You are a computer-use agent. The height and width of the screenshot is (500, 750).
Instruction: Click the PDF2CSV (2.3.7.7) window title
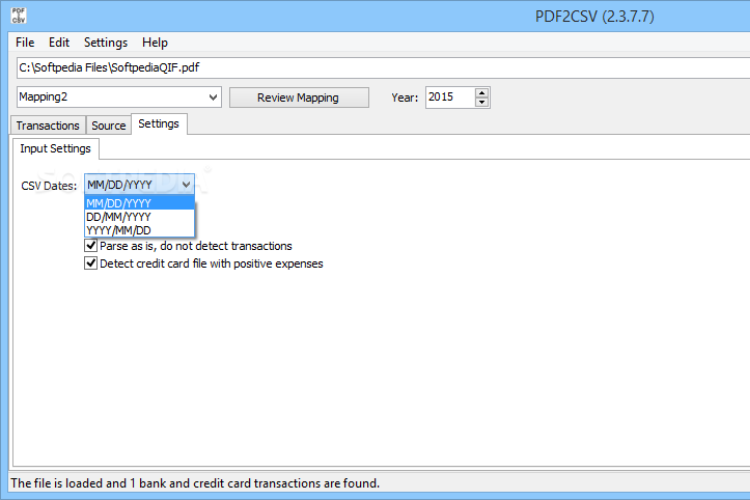(x=595, y=17)
